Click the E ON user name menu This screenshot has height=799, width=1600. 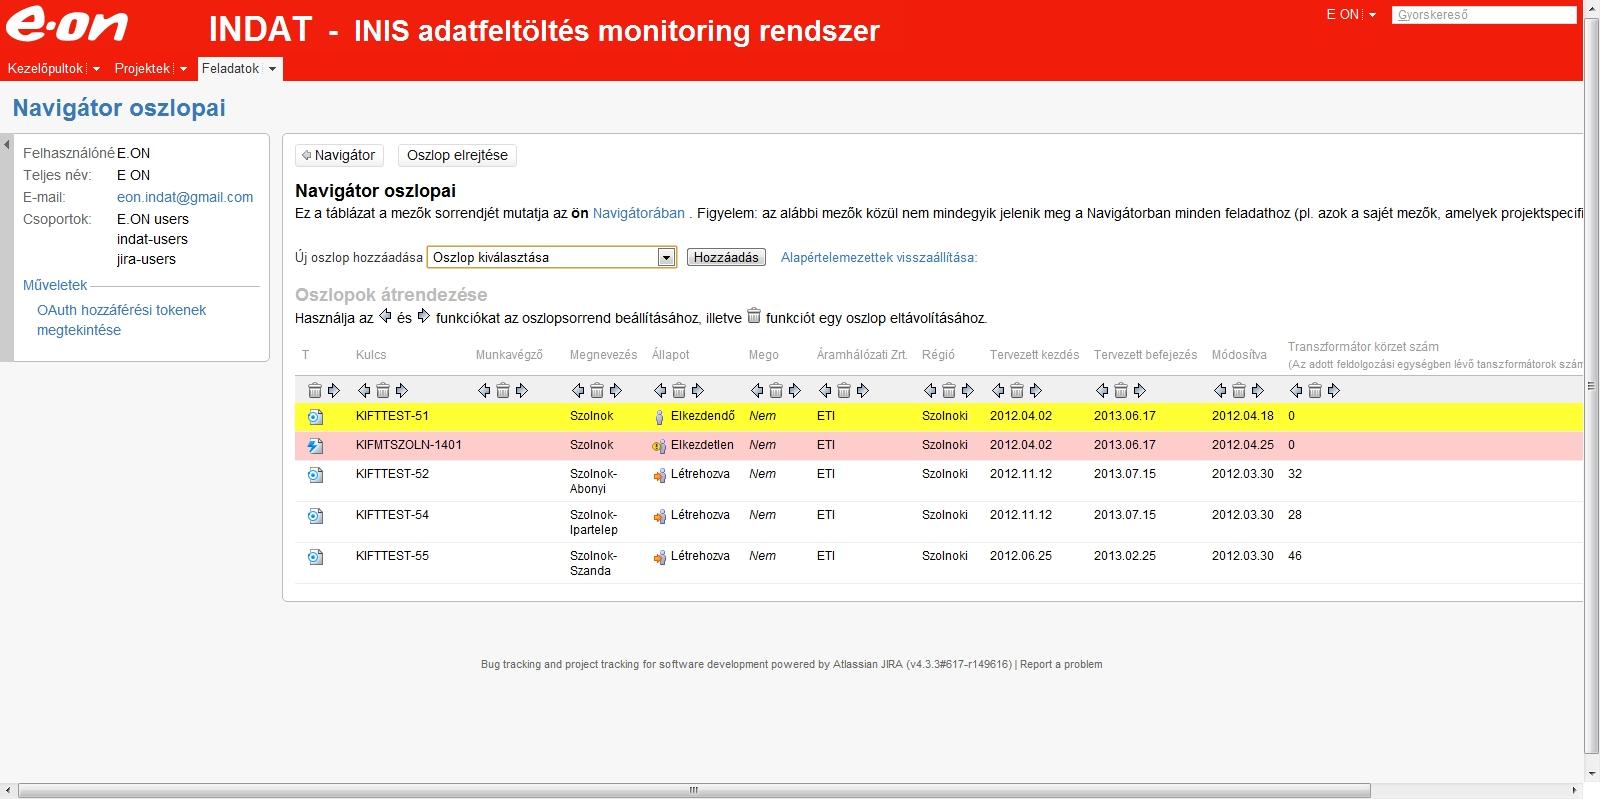point(1343,14)
